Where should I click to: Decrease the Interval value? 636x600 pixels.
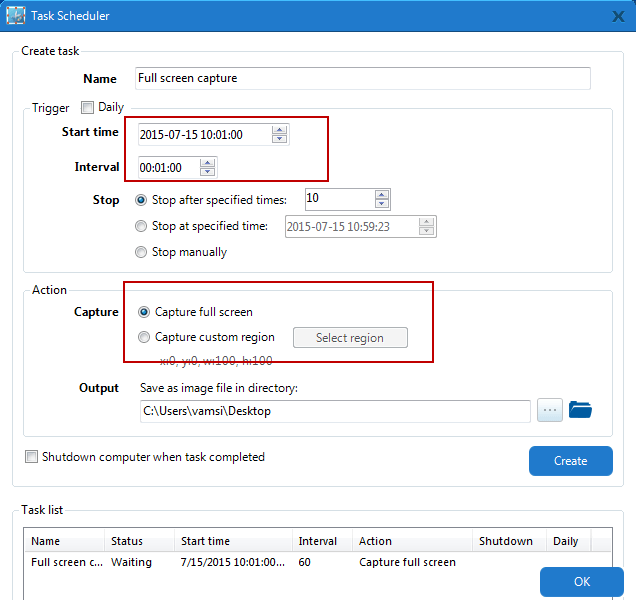coord(208,172)
